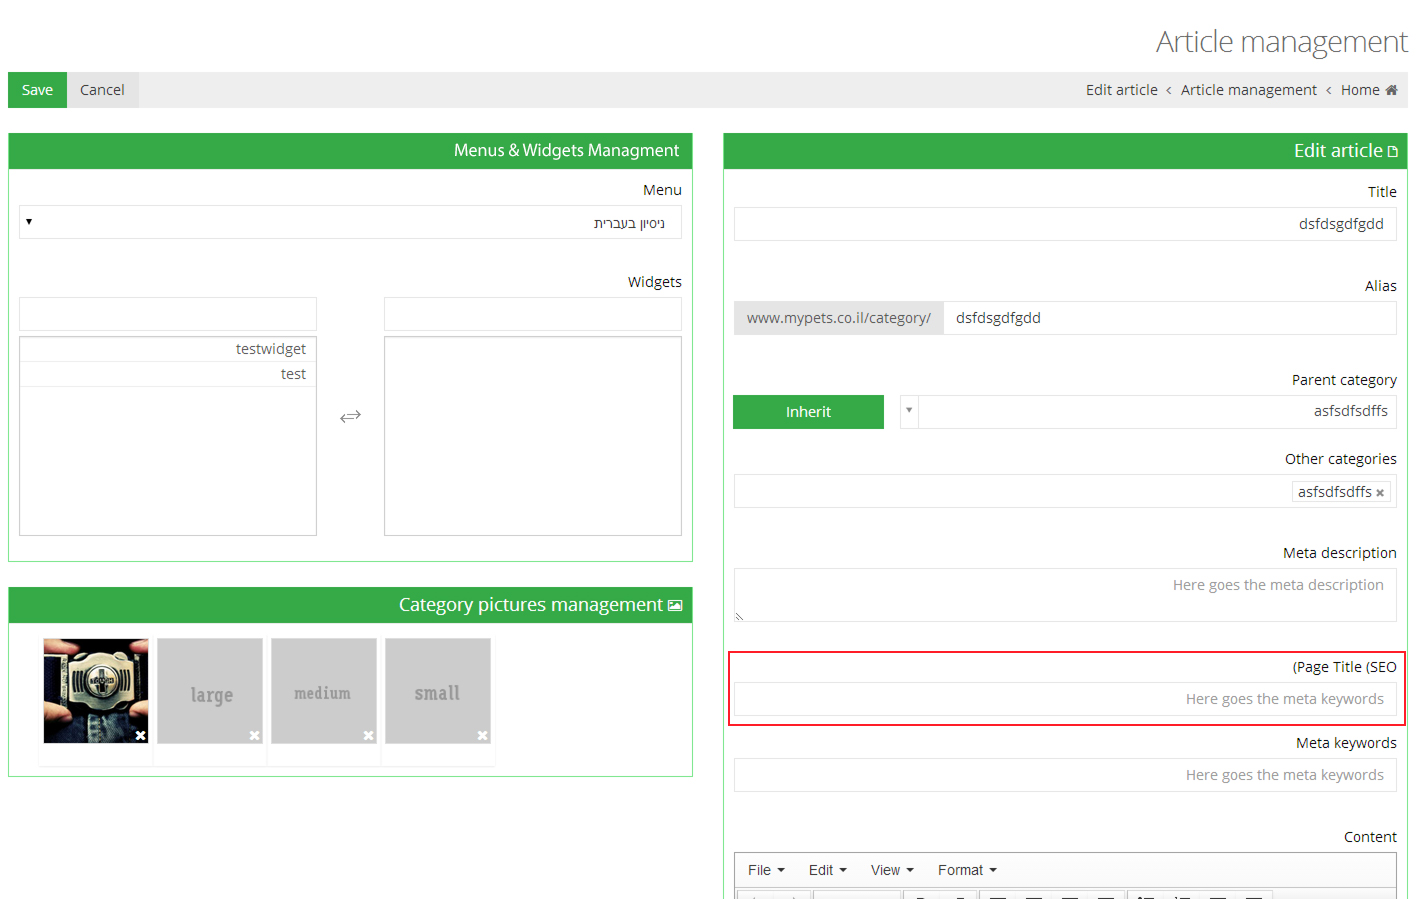This screenshot has width=1424, height=899.
Task: Select the test widget row
Action: tap(168, 374)
